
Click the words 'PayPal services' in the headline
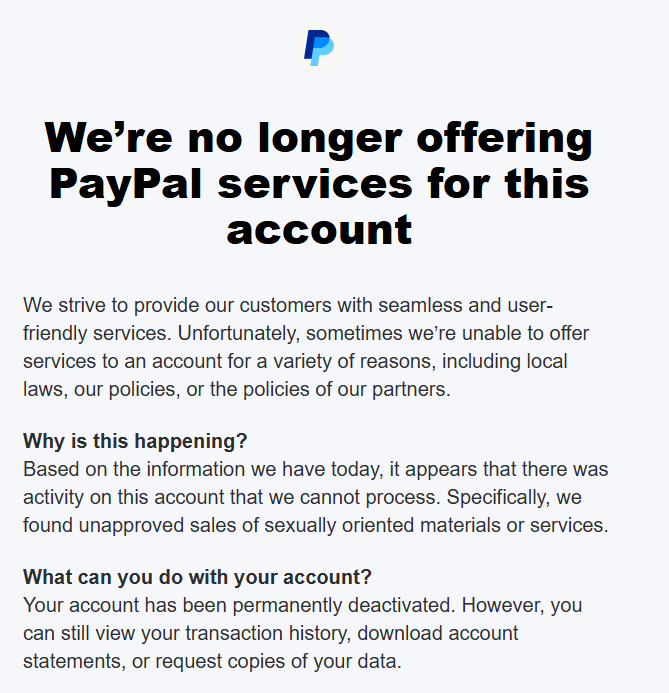click(x=231, y=184)
